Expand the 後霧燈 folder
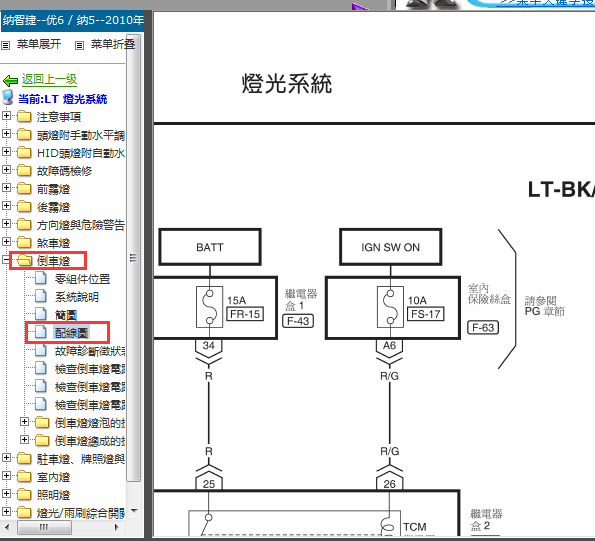595x541 pixels. [6, 206]
